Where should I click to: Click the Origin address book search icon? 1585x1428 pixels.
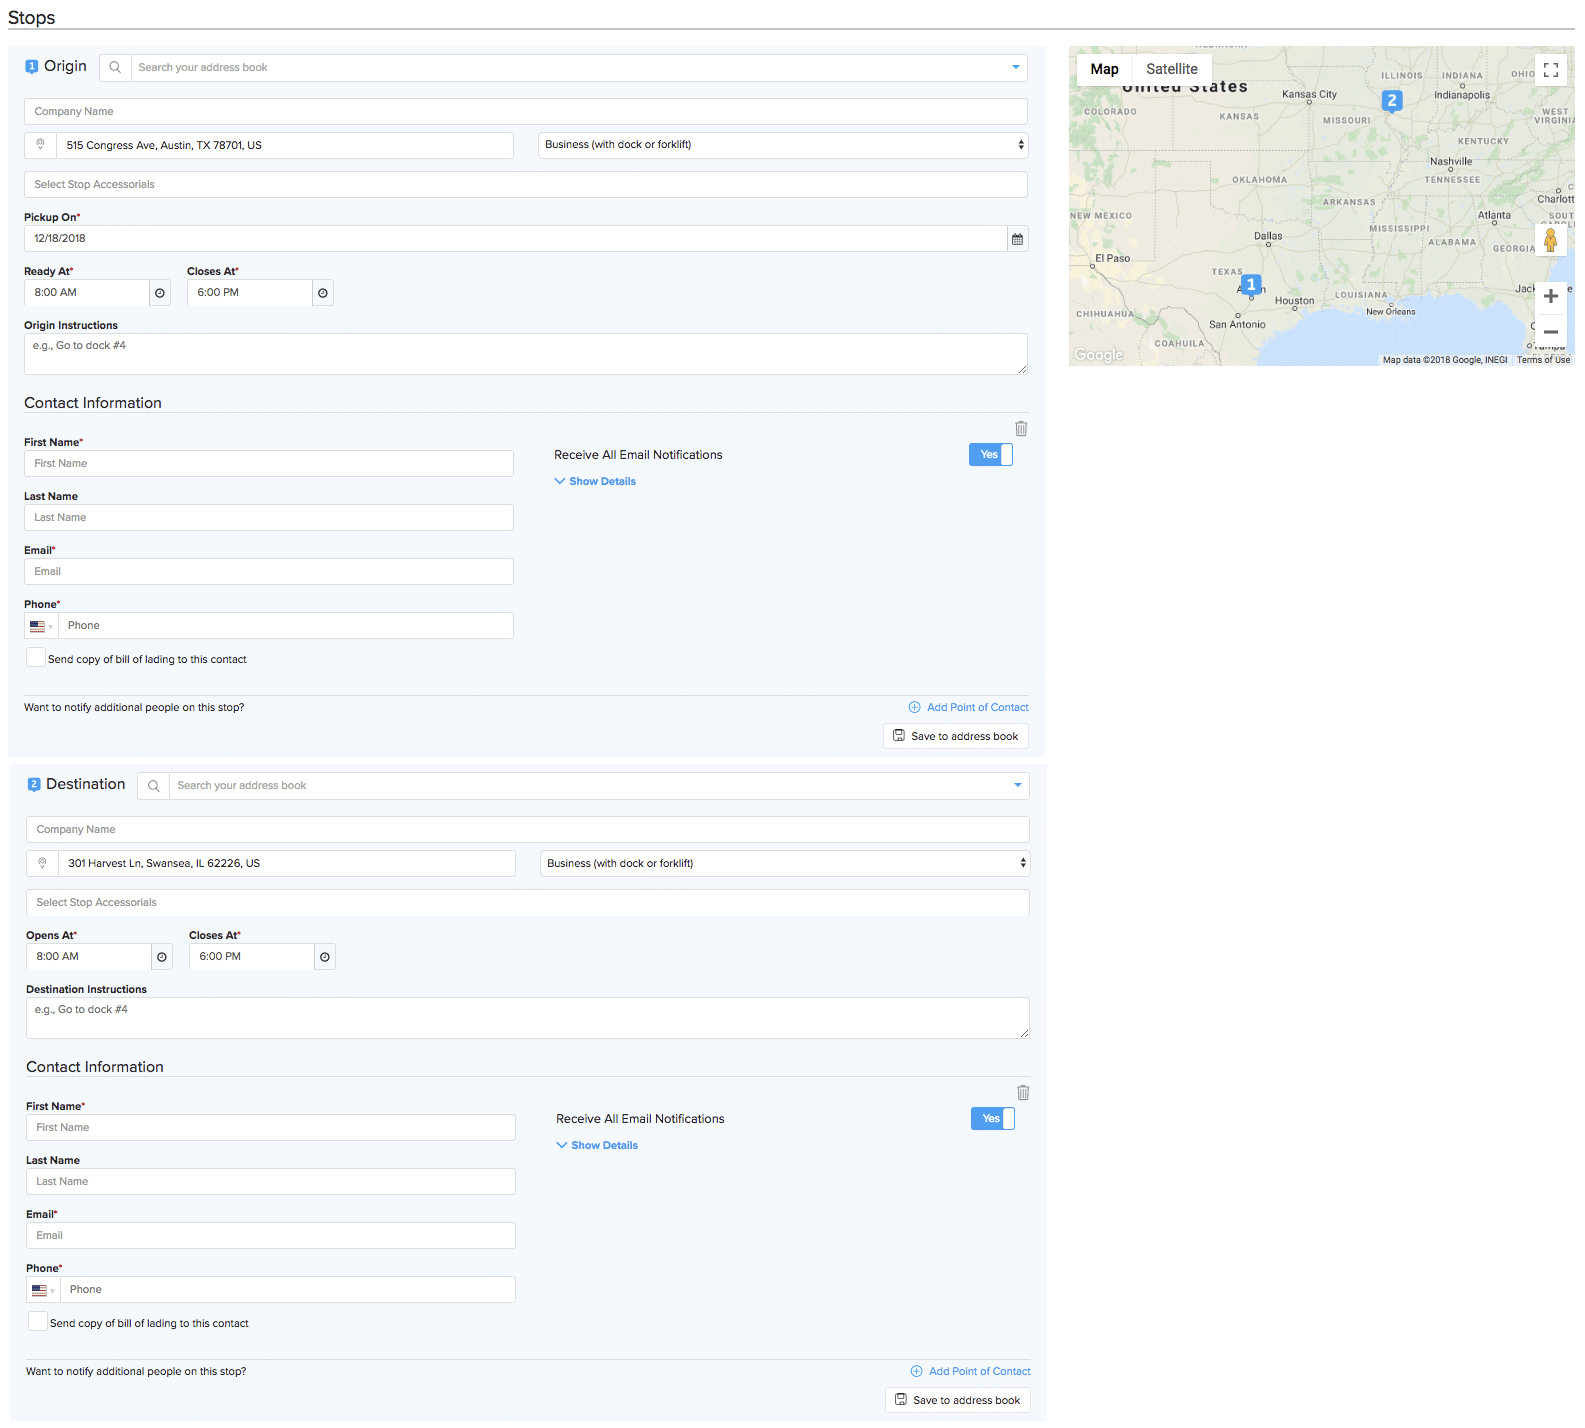(x=115, y=68)
